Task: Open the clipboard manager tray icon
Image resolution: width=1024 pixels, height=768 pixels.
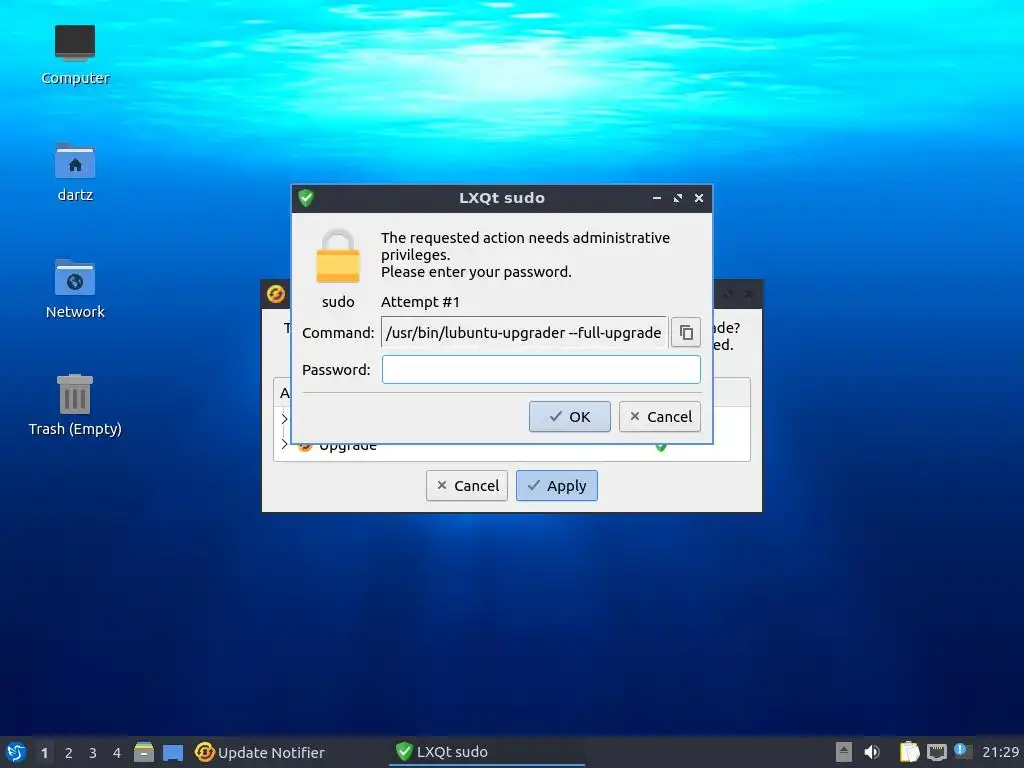Action: click(x=909, y=752)
